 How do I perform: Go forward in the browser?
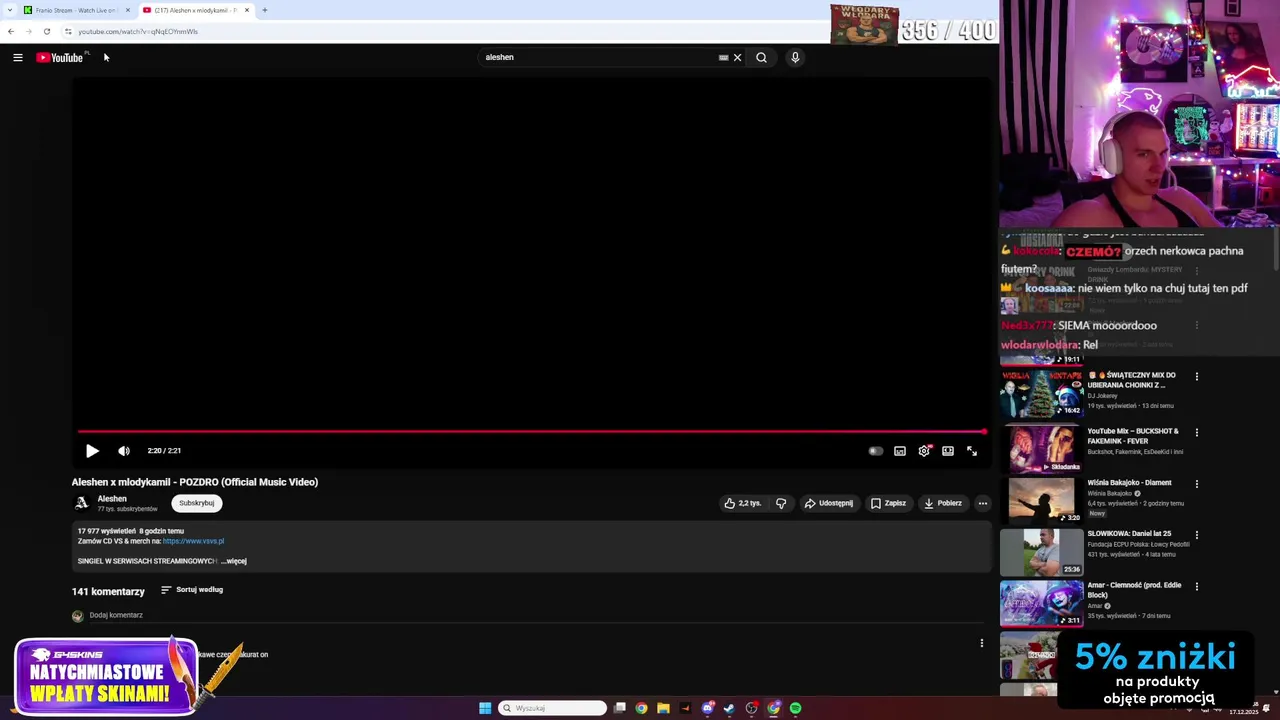tap(28, 31)
